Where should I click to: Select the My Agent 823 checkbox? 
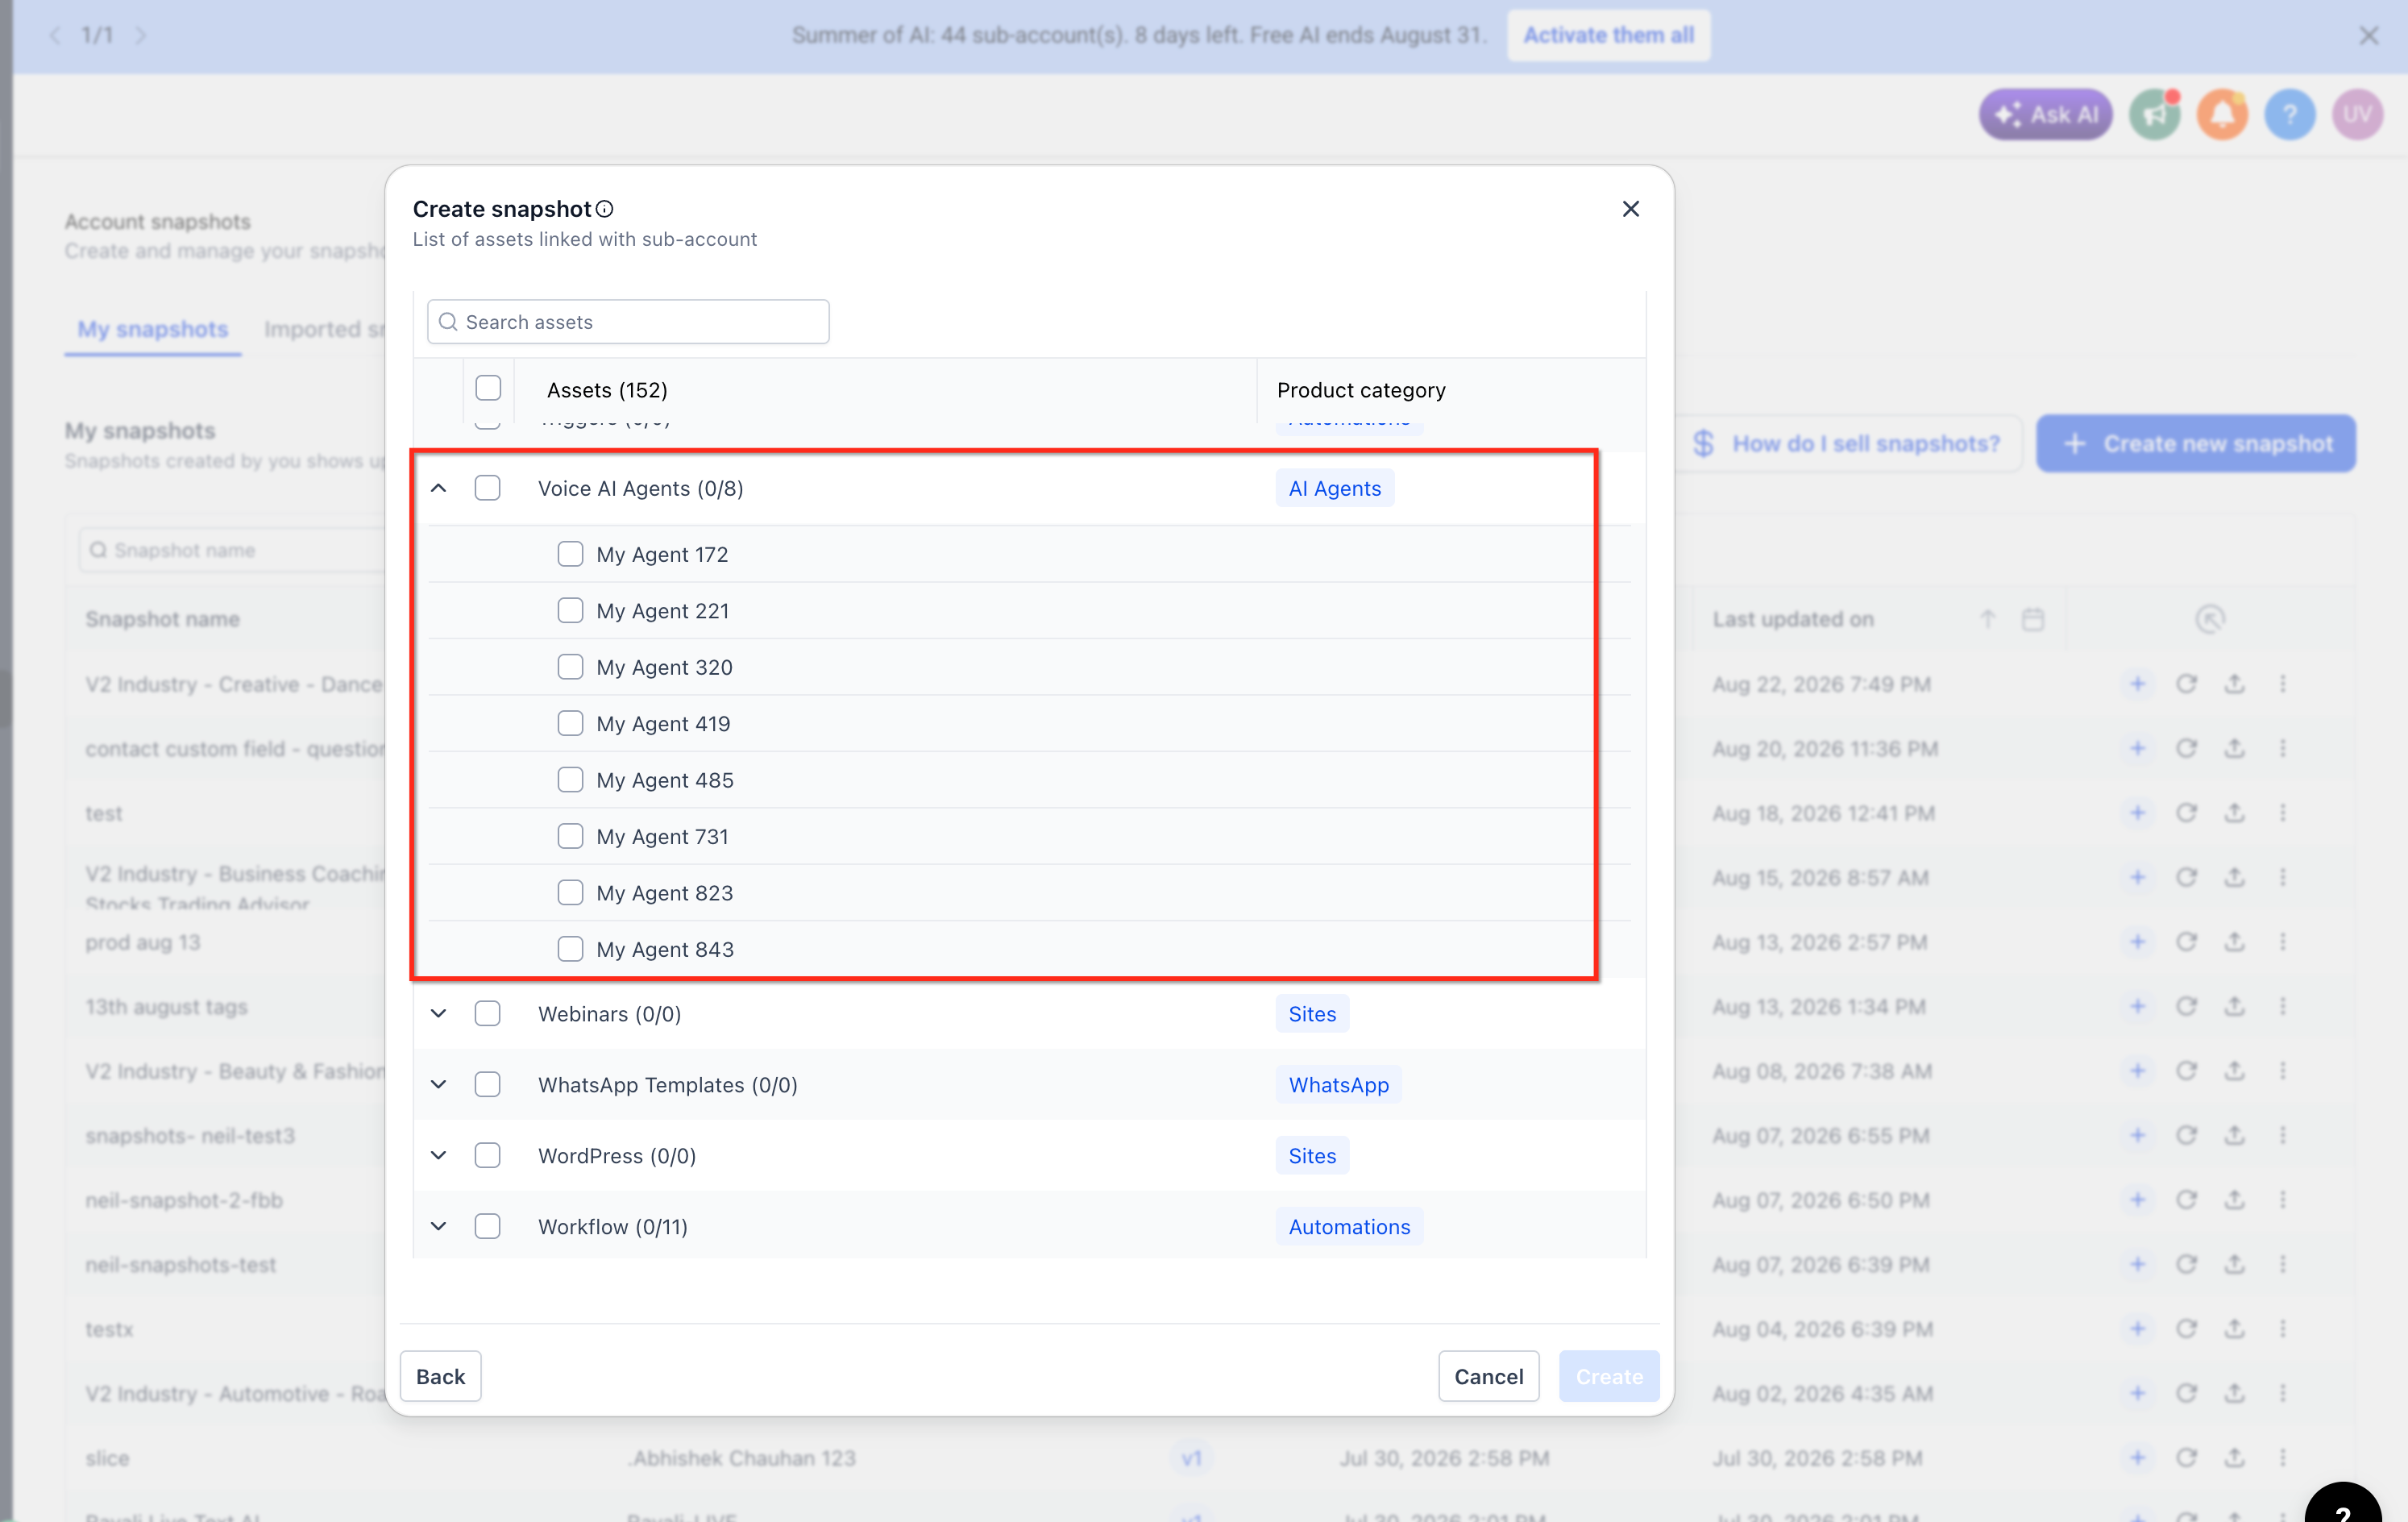(570, 893)
